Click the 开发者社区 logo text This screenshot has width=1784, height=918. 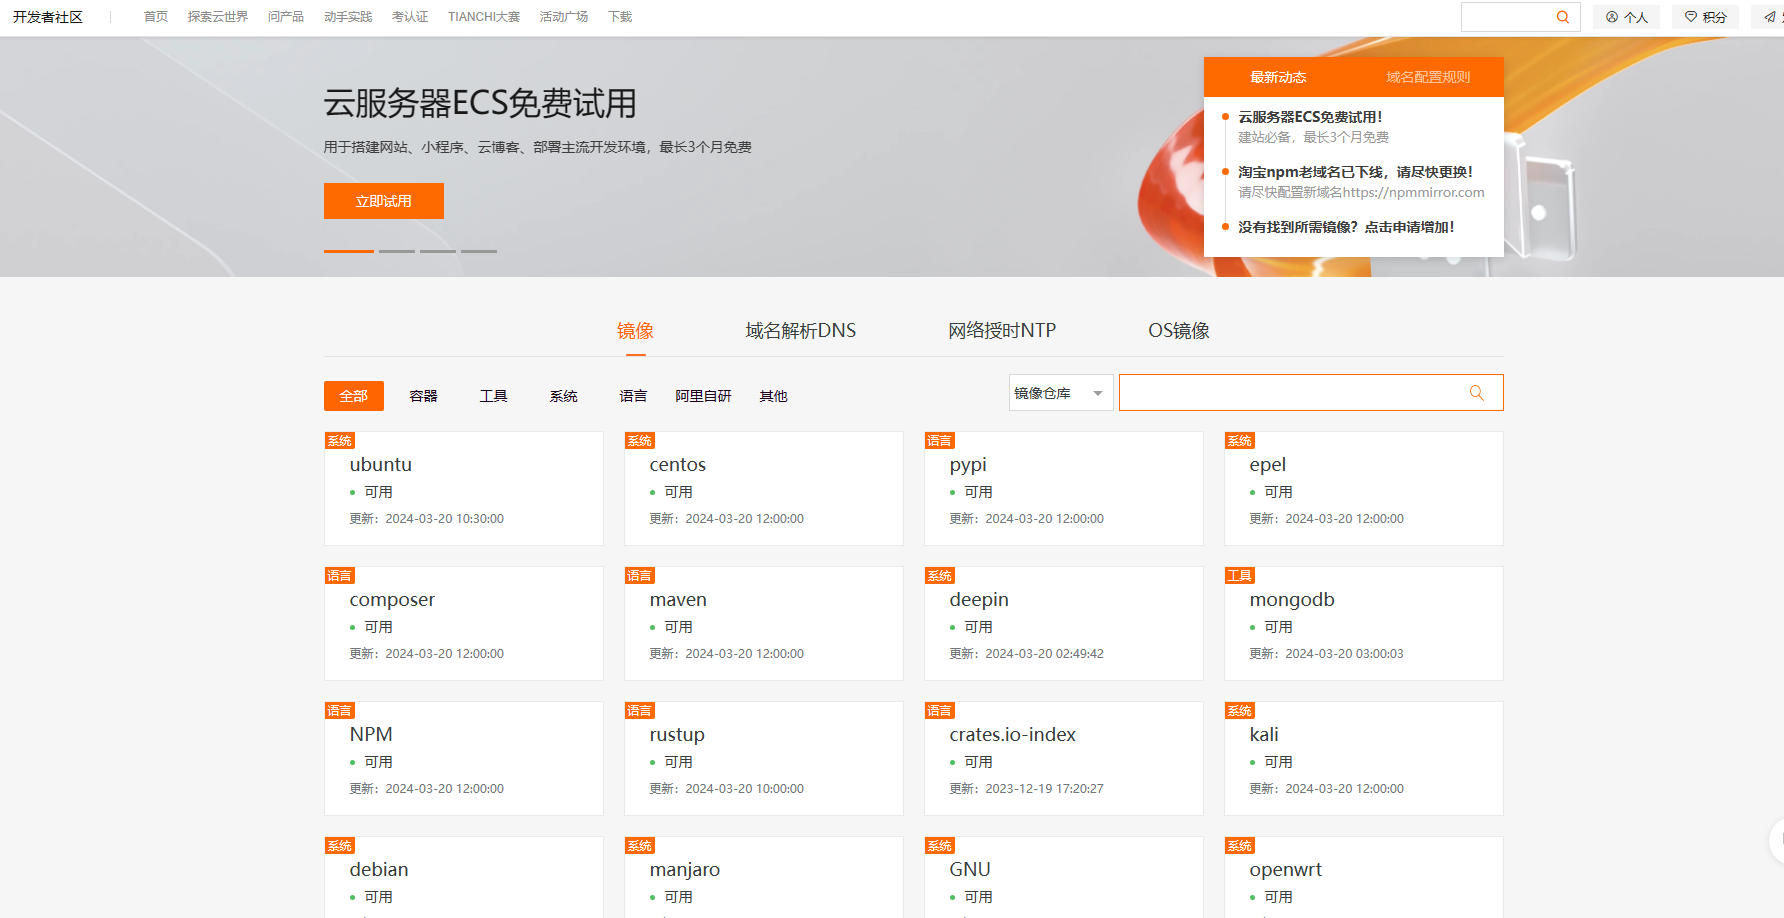[48, 17]
